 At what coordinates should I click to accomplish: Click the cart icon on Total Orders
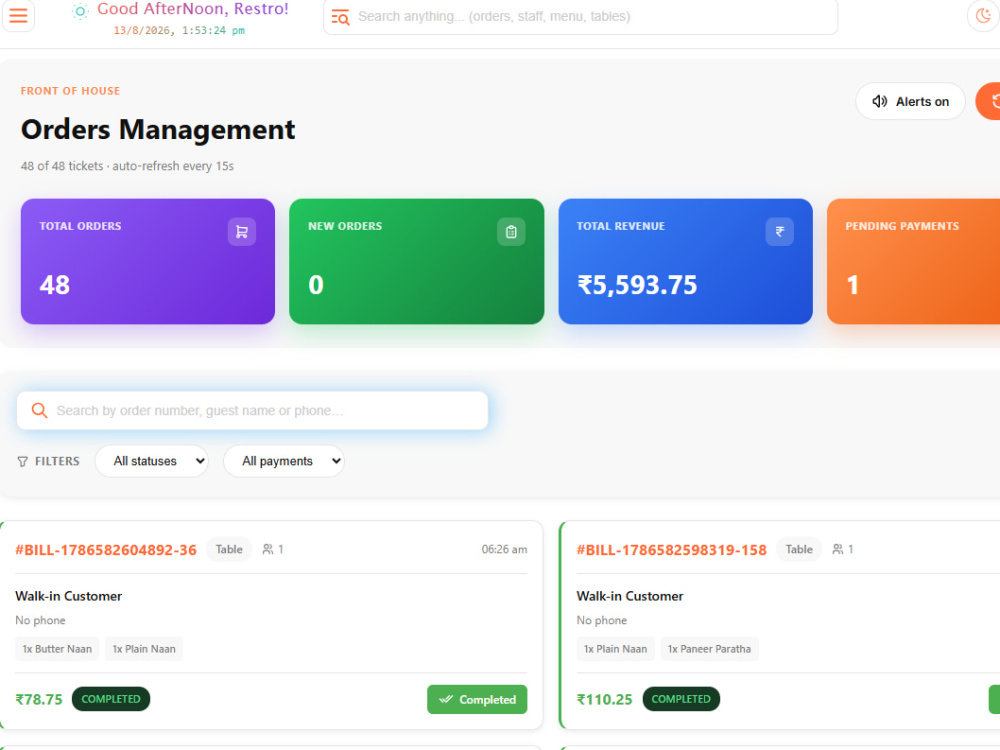pos(242,232)
